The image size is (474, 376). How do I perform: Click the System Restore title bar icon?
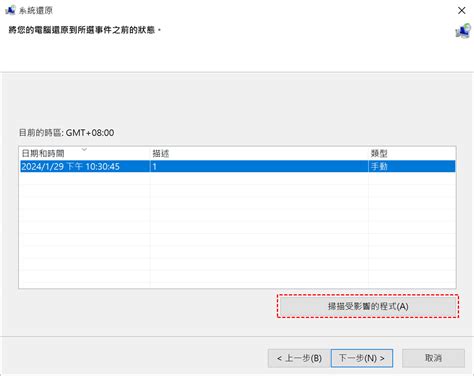click(x=10, y=10)
